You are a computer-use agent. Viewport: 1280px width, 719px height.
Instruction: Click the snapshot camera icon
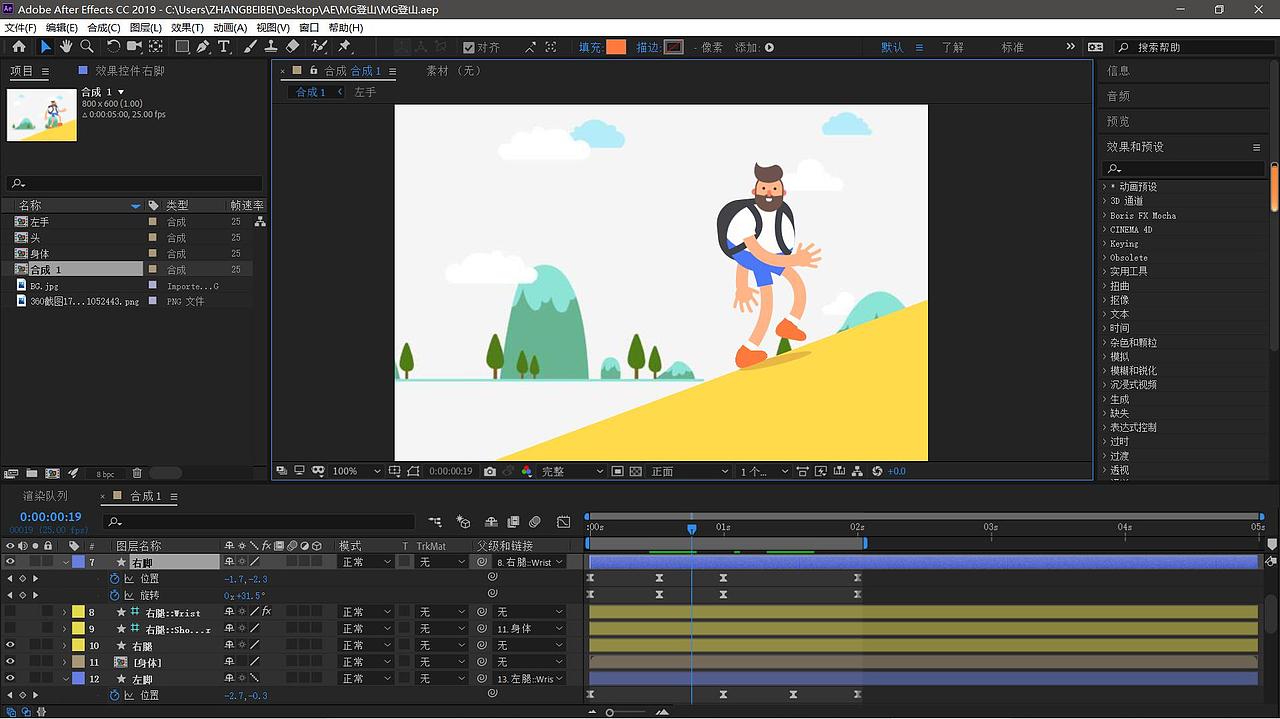490,471
